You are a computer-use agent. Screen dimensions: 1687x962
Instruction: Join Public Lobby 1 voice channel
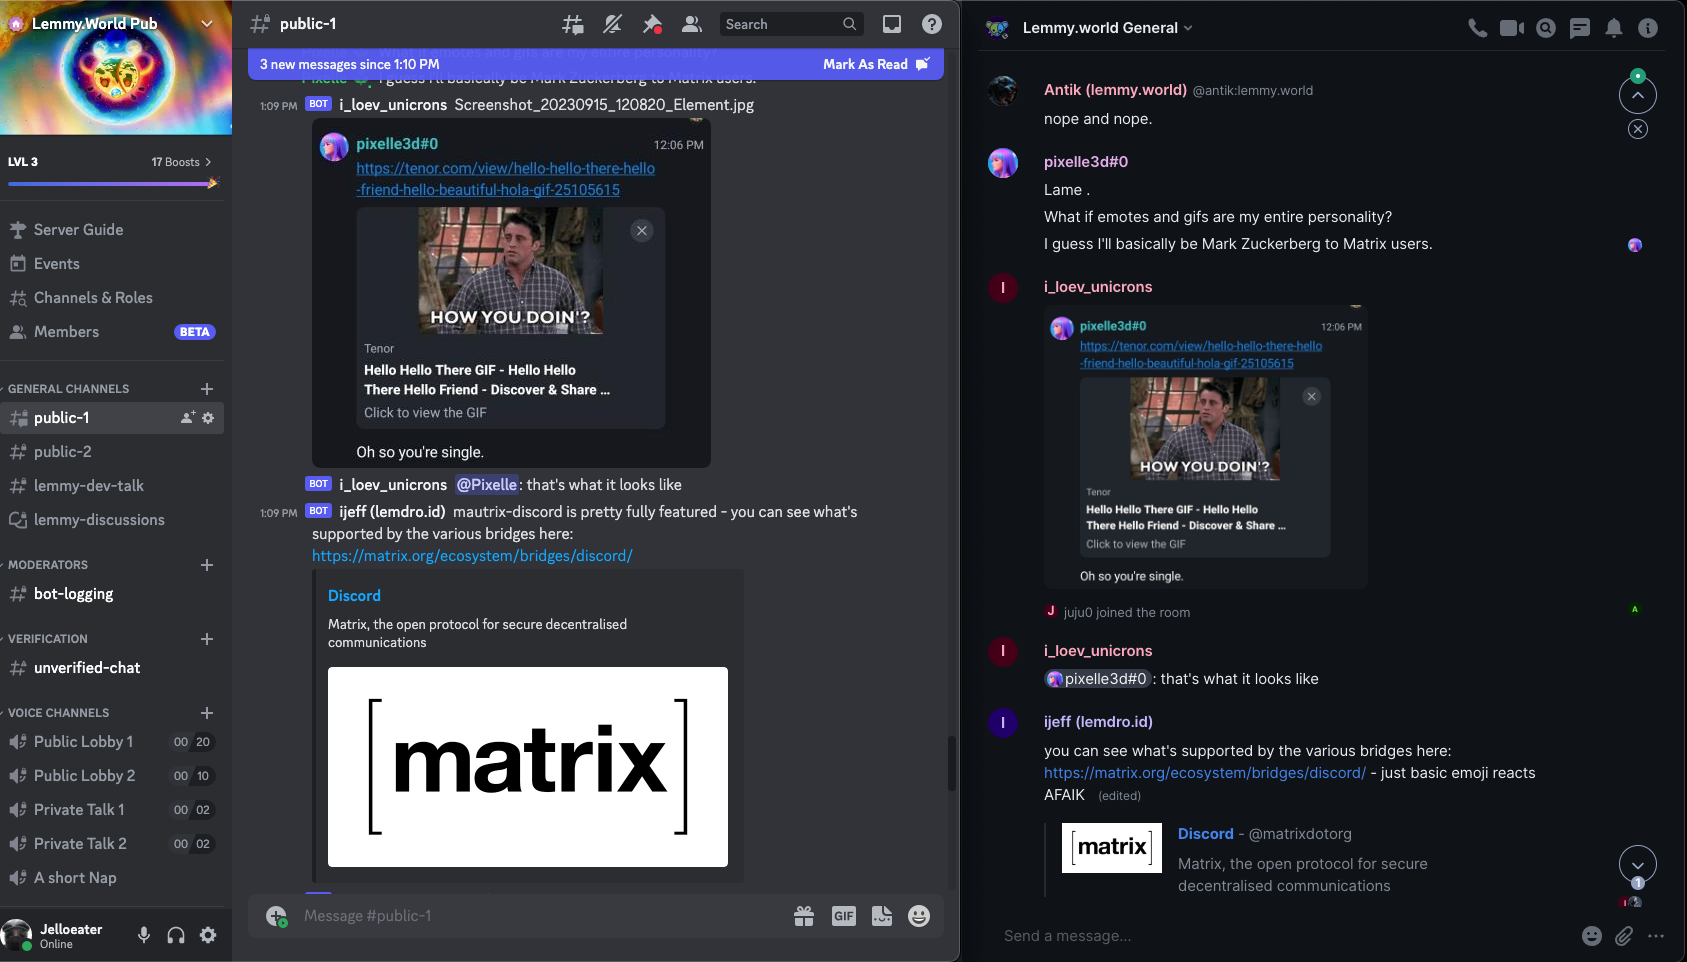(x=112, y=742)
